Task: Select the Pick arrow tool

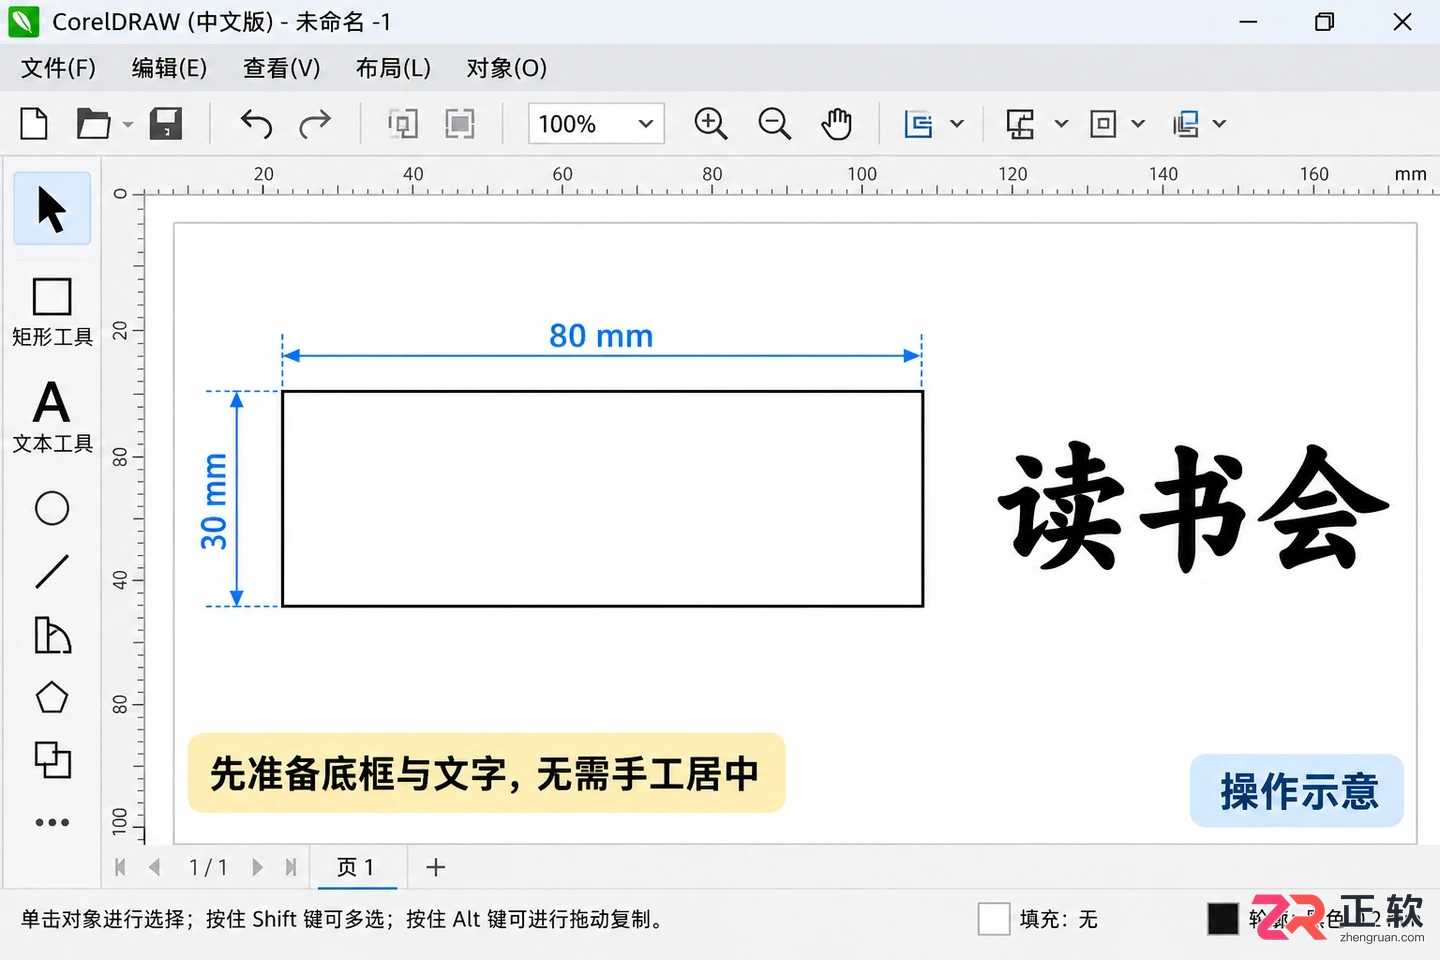Action: [52, 209]
